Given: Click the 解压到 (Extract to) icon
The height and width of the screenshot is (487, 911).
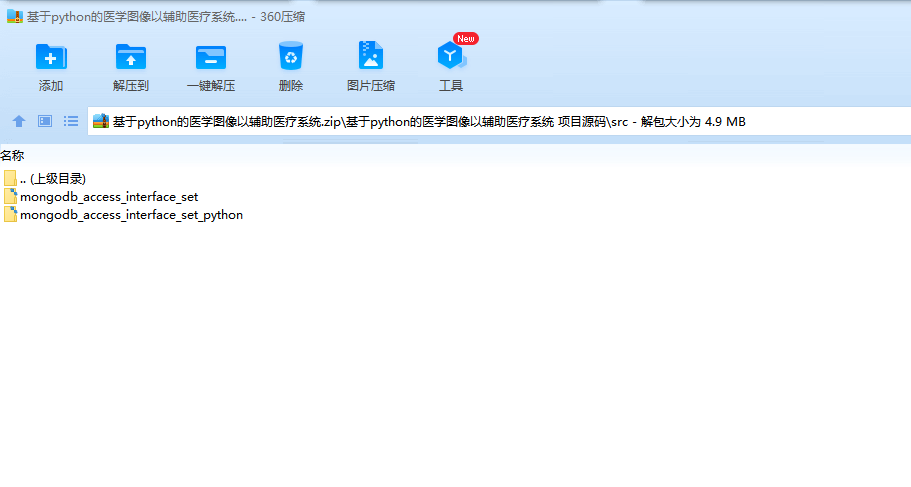Looking at the screenshot, I should click(131, 57).
